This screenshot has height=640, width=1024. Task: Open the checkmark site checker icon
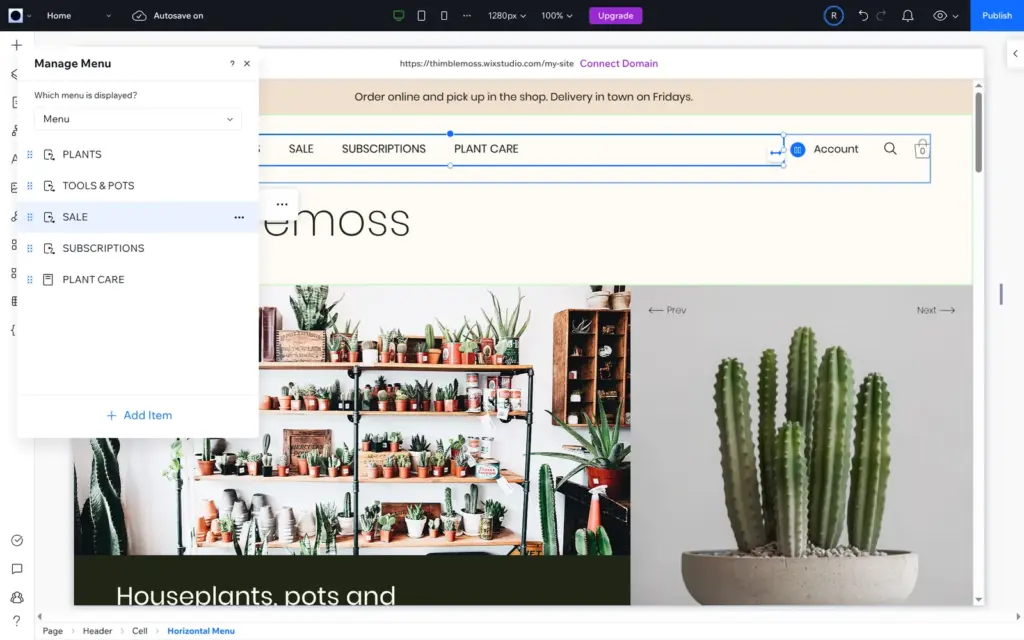click(x=17, y=541)
